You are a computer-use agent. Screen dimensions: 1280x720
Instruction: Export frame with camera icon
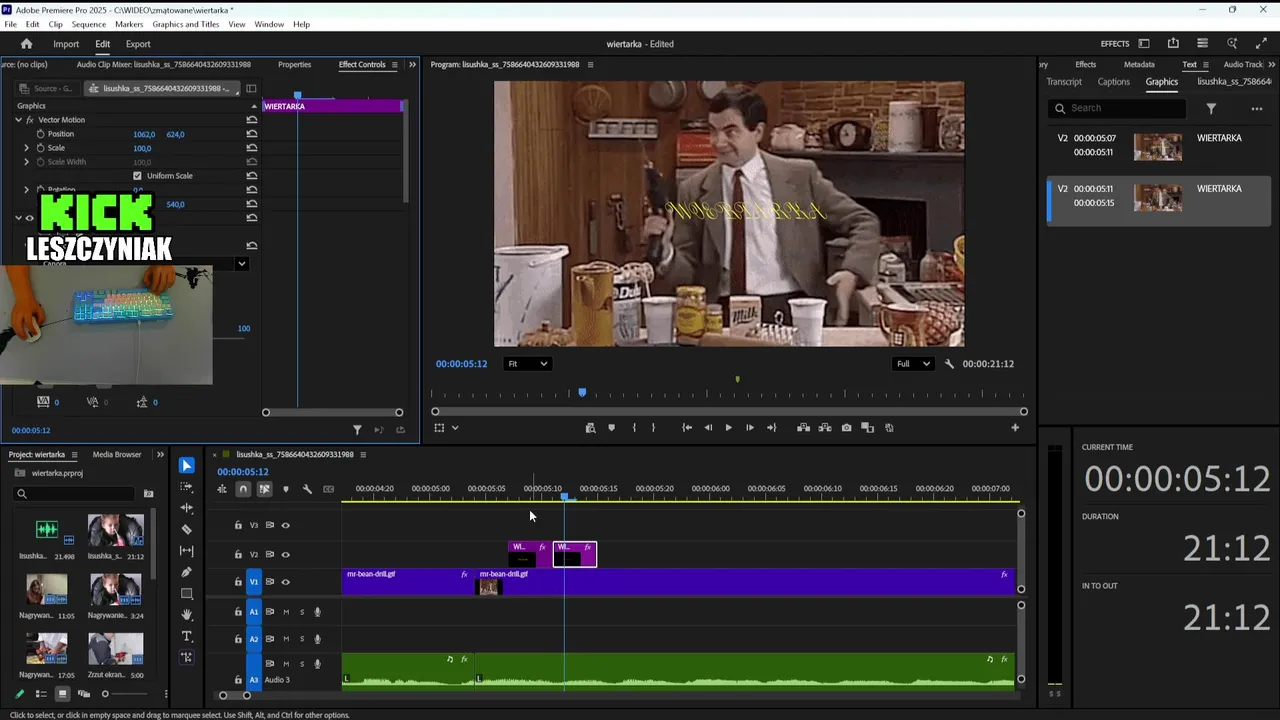point(847,428)
